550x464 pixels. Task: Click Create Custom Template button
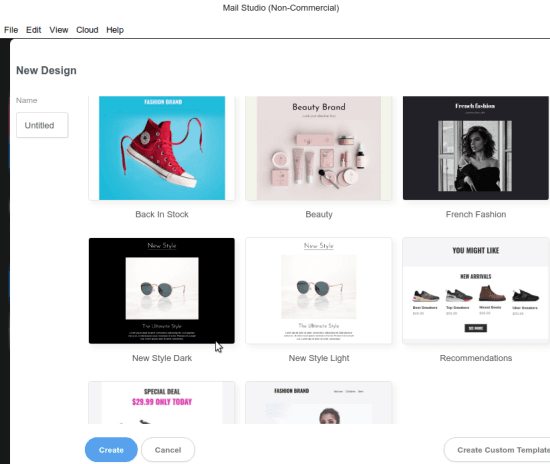pos(498,450)
